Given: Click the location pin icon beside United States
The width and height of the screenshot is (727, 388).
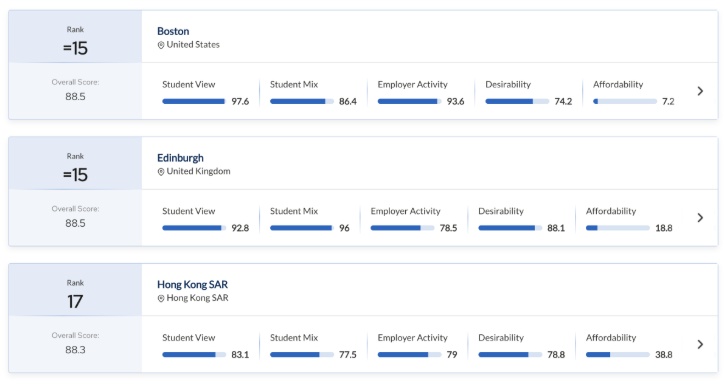Looking at the screenshot, I should (161, 45).
